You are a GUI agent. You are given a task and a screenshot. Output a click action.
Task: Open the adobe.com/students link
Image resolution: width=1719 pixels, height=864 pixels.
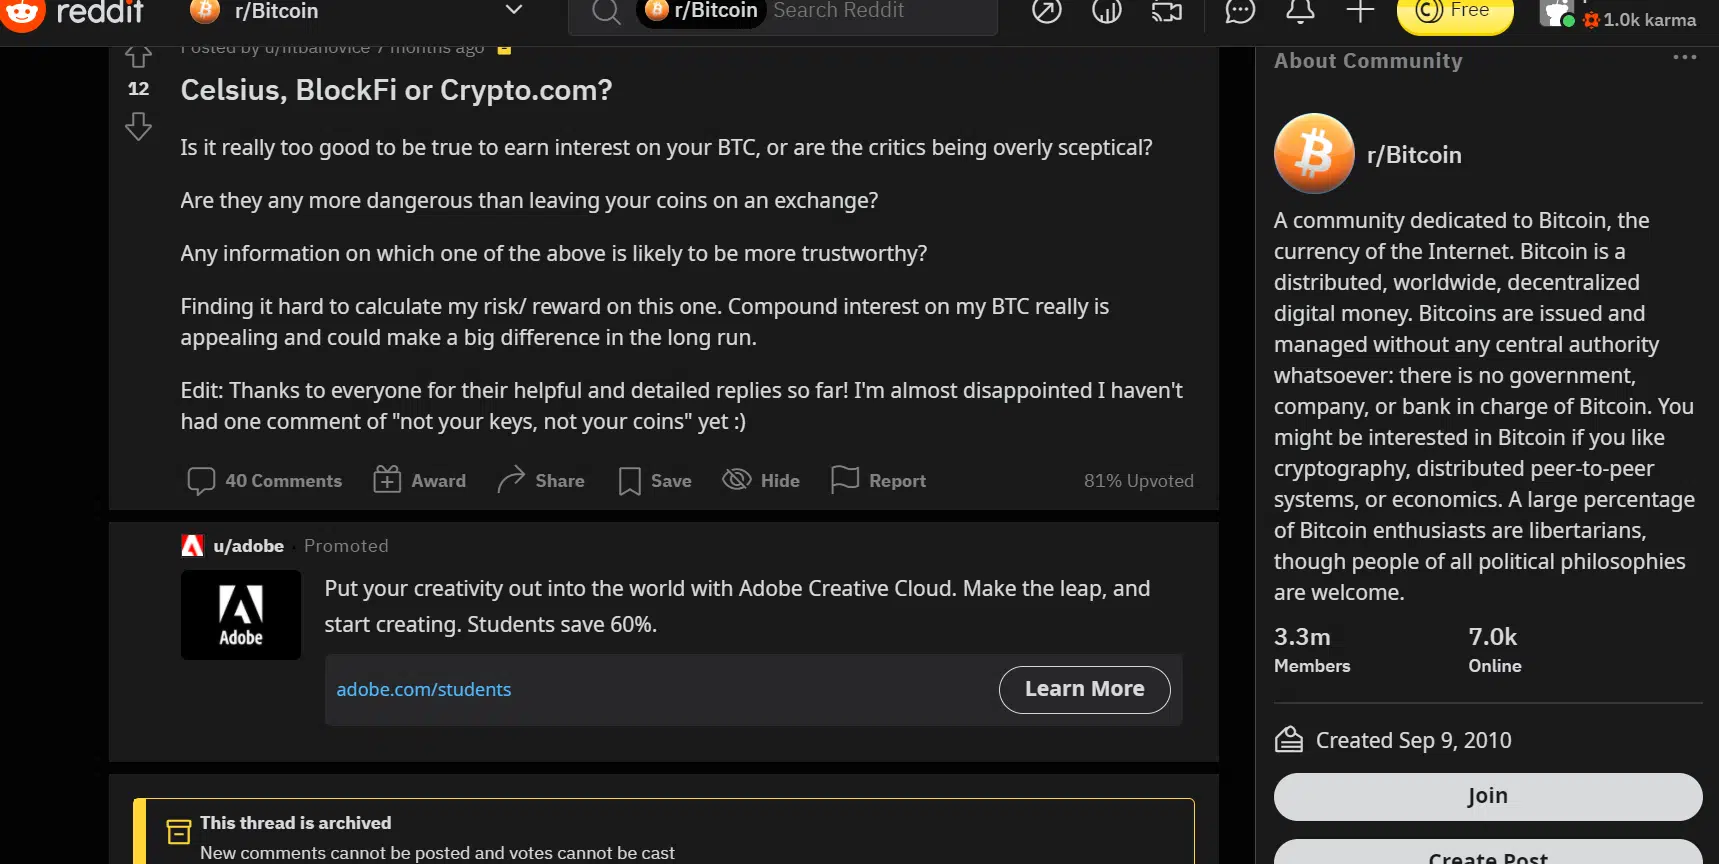tap(424, 689)
